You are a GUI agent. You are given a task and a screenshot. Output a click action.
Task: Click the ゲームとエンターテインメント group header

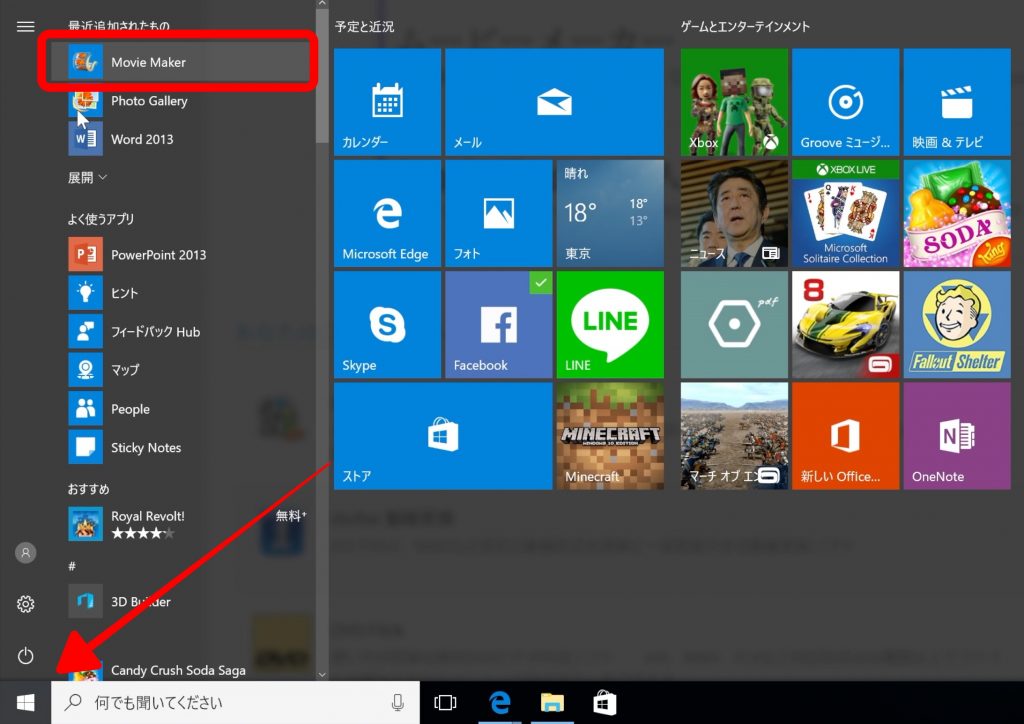pos(745,27)
